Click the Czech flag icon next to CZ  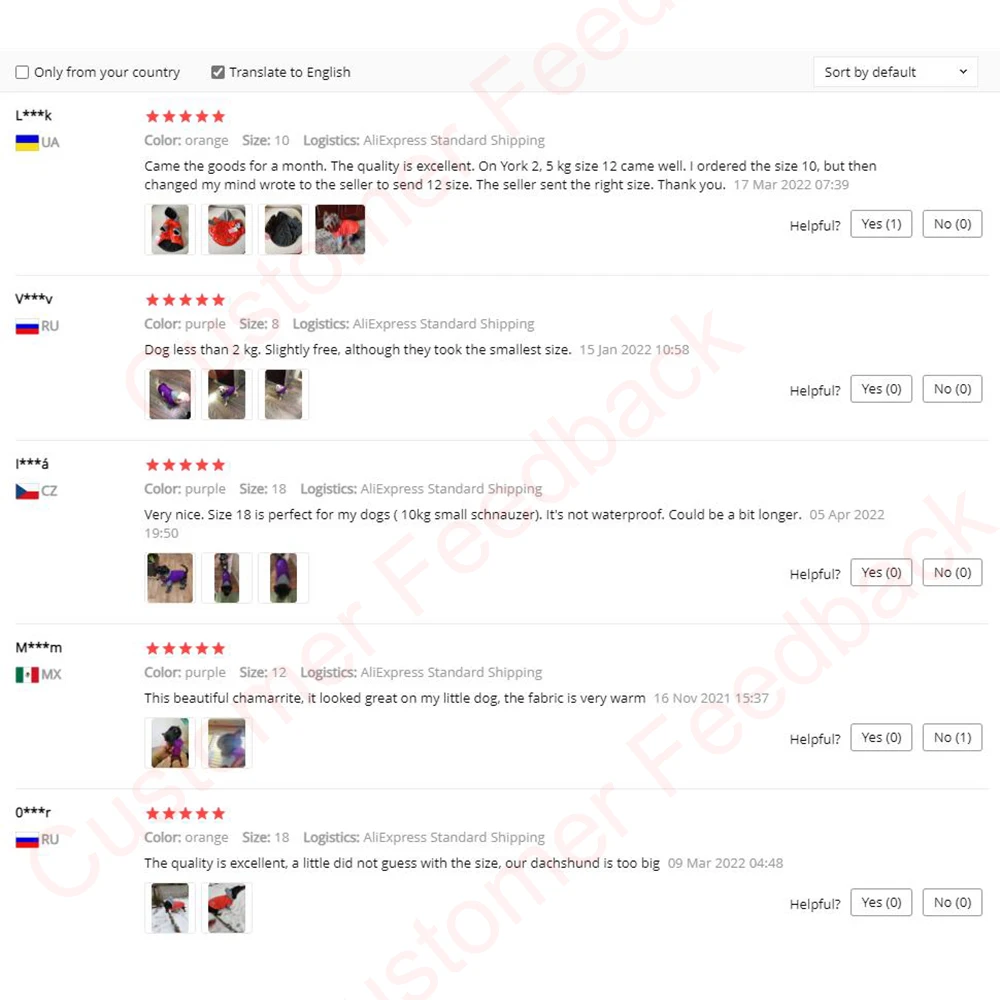click(x=27, y=491)
